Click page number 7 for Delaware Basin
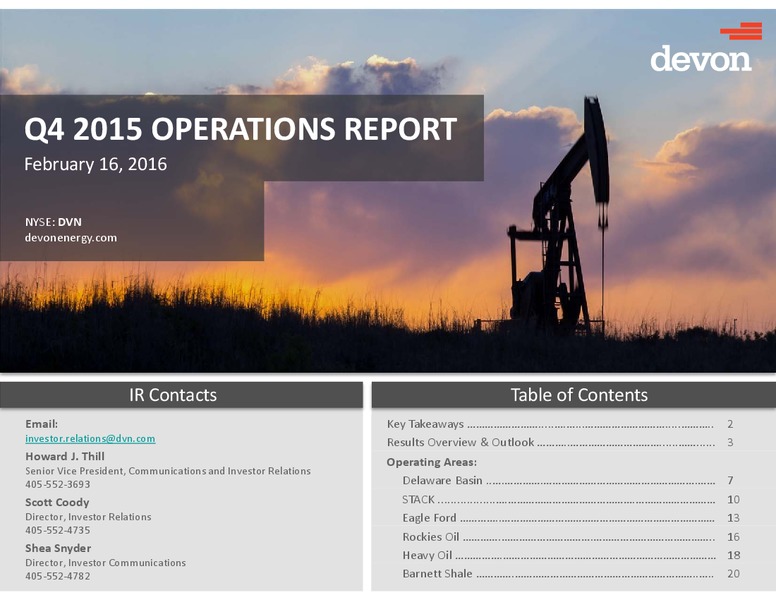Screen dimensions: 776x600 [x=730, y=480]
